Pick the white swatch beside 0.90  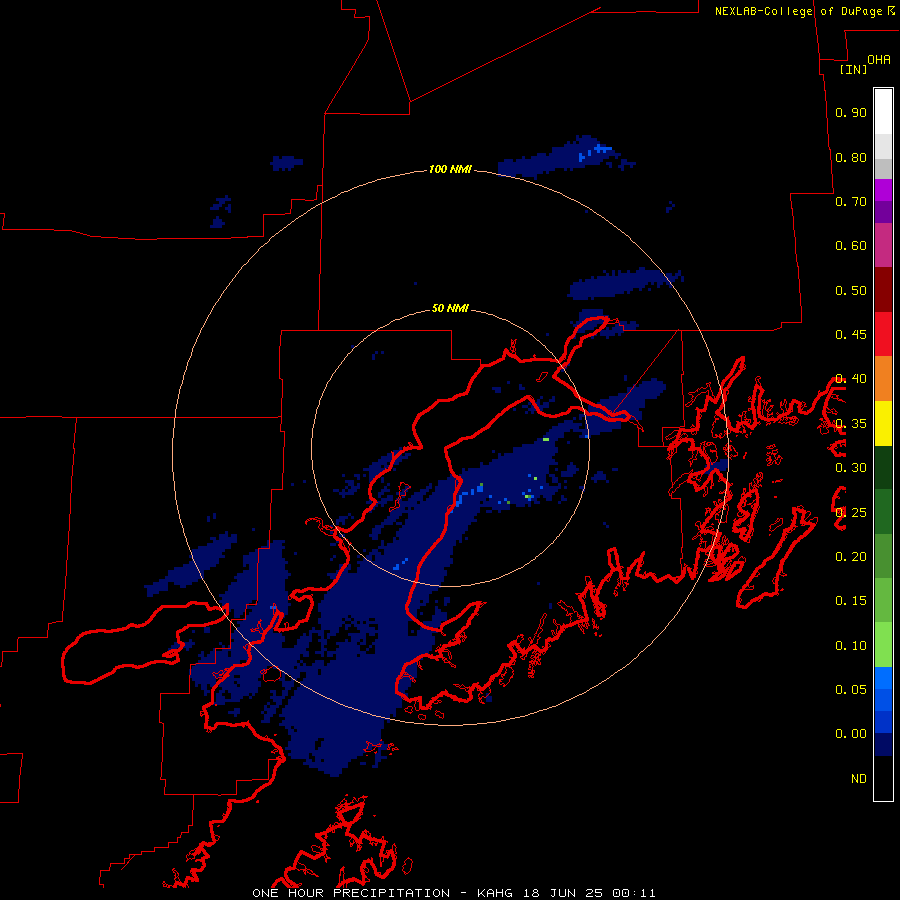tap(883, 112)
